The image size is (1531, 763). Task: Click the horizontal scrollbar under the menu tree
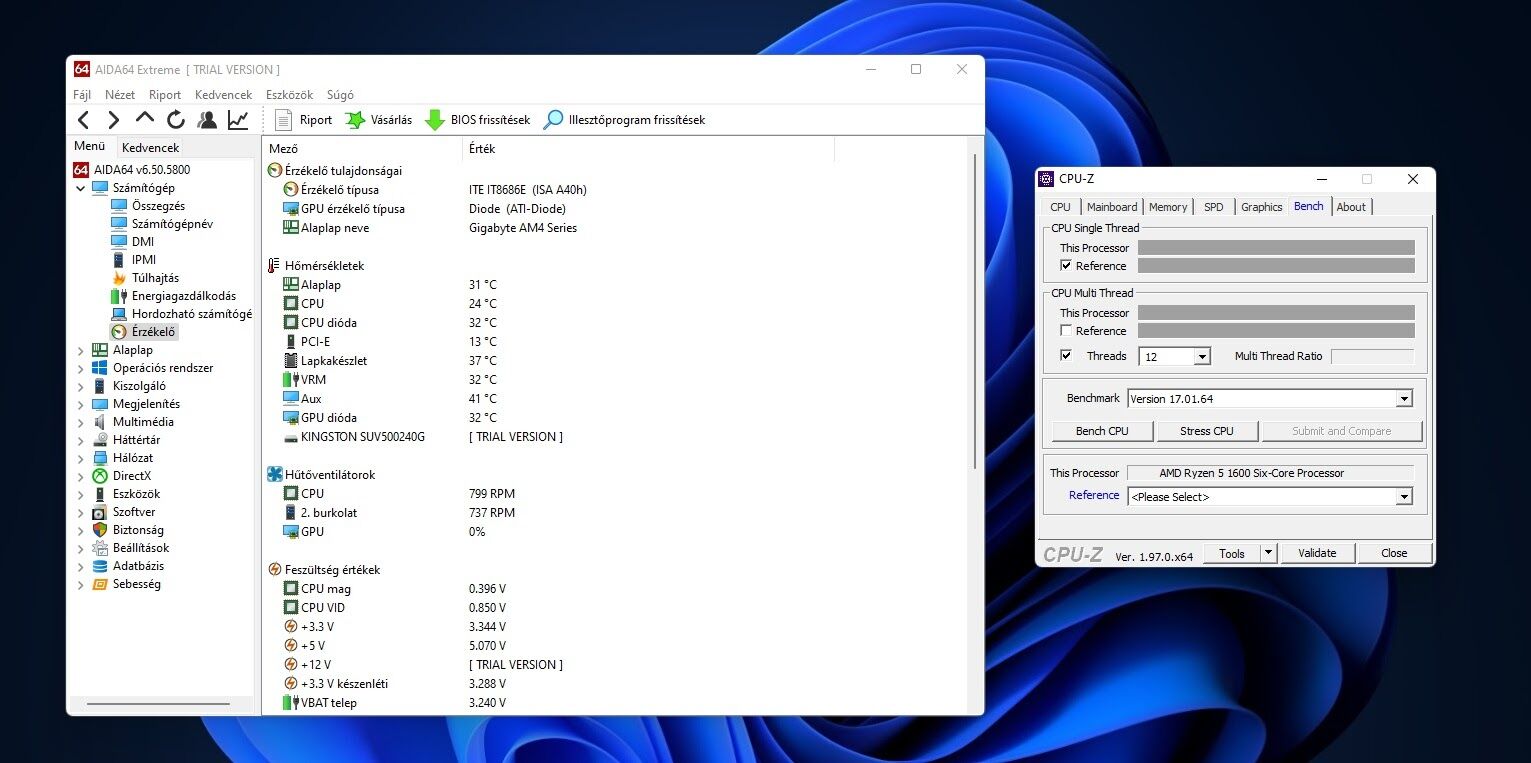tap(157, 704)
